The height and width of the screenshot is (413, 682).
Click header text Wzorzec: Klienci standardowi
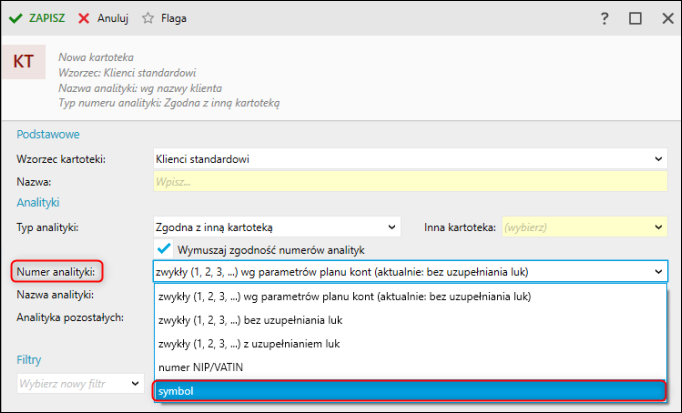127,73
